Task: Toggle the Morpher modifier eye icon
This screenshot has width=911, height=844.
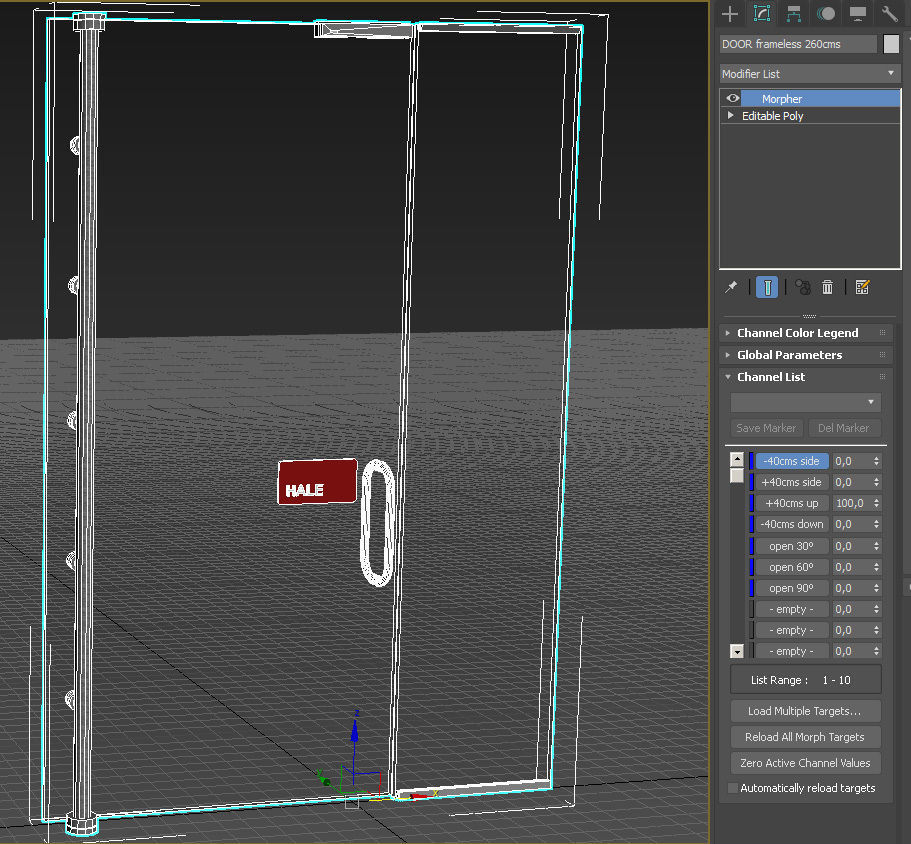Action: click(733, 98)
